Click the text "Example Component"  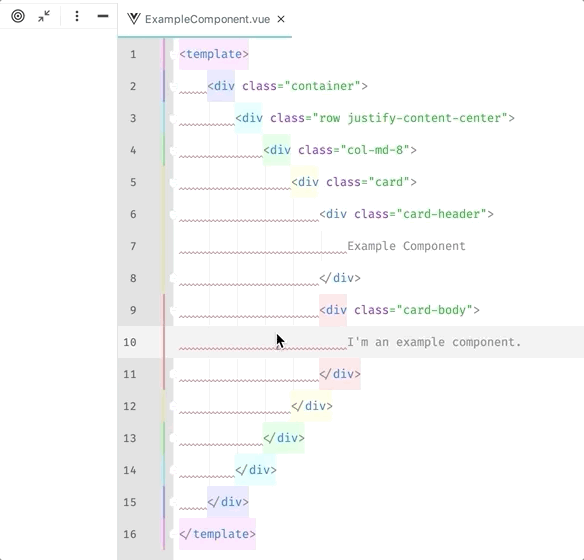(x=406, y=246)
